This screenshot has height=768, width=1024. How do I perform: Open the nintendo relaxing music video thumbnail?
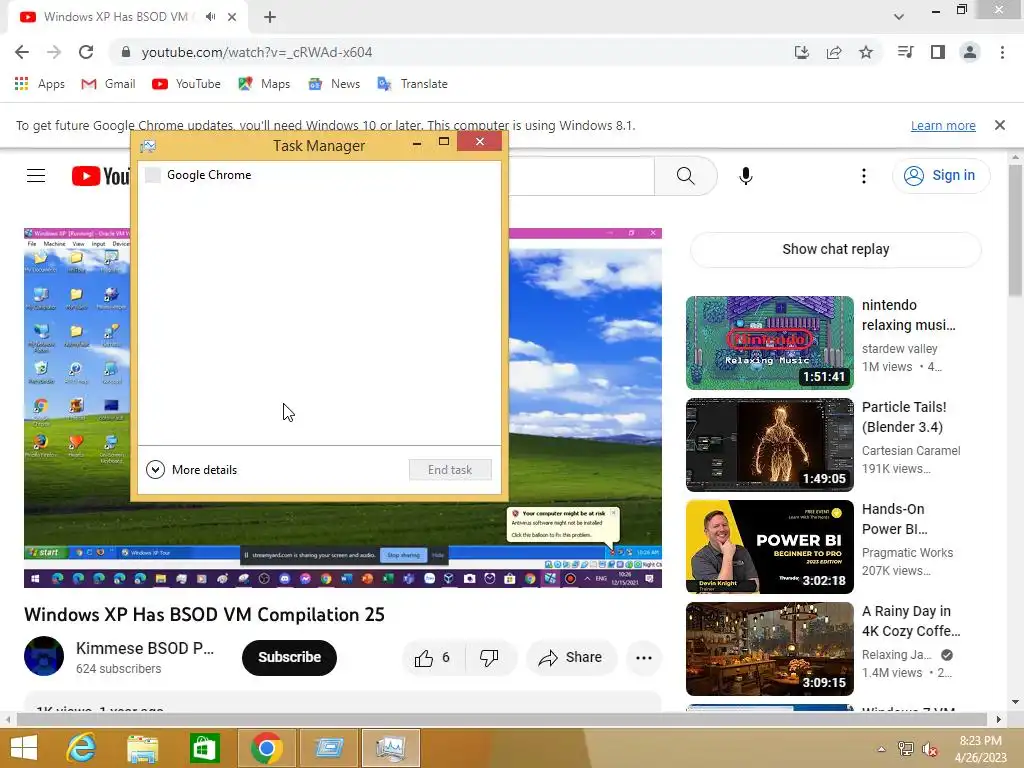point(769,342)
